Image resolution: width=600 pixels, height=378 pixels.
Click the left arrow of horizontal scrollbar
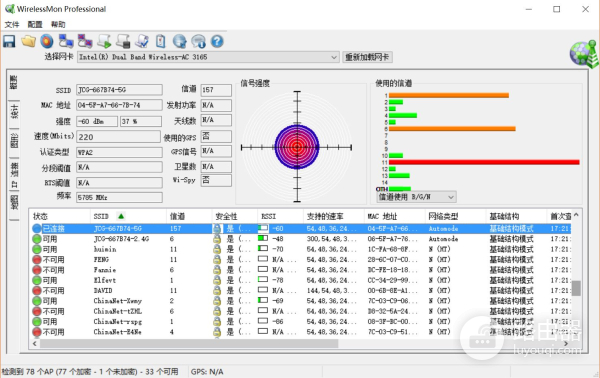point(35,344)
